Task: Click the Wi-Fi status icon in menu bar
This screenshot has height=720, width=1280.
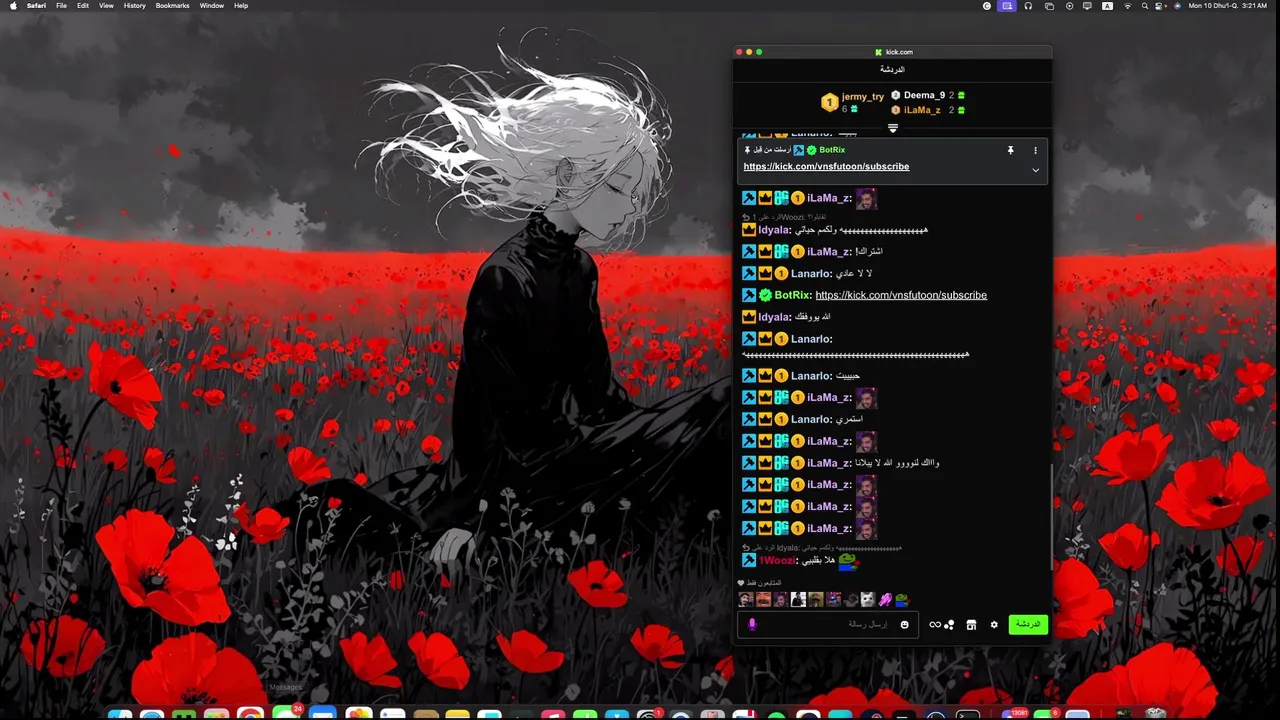Action: coord(1127,5)
